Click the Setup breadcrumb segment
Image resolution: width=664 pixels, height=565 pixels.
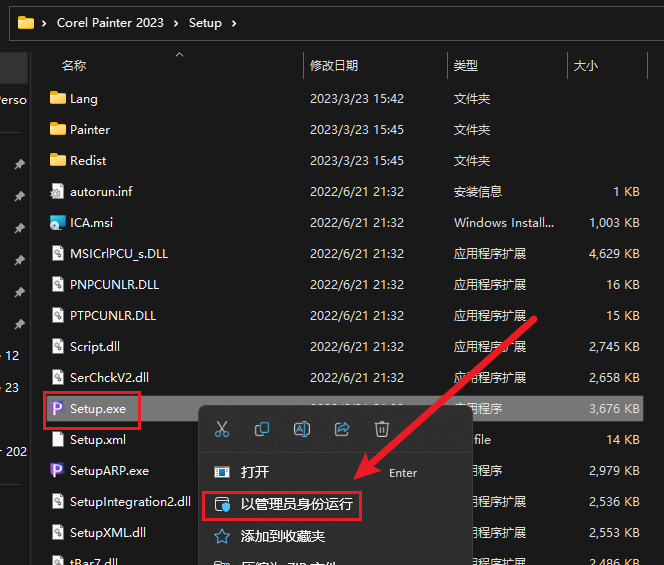pos(205,23)
